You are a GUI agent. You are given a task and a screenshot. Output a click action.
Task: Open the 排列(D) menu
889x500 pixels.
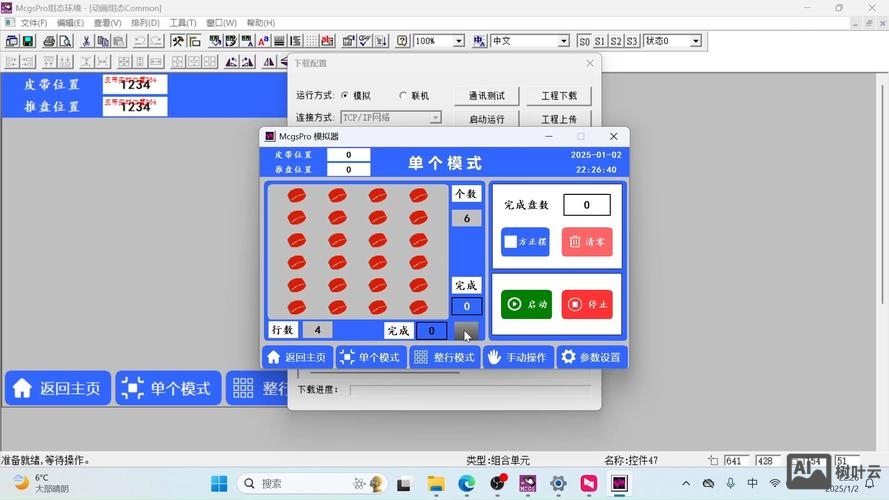click(145, 23)
